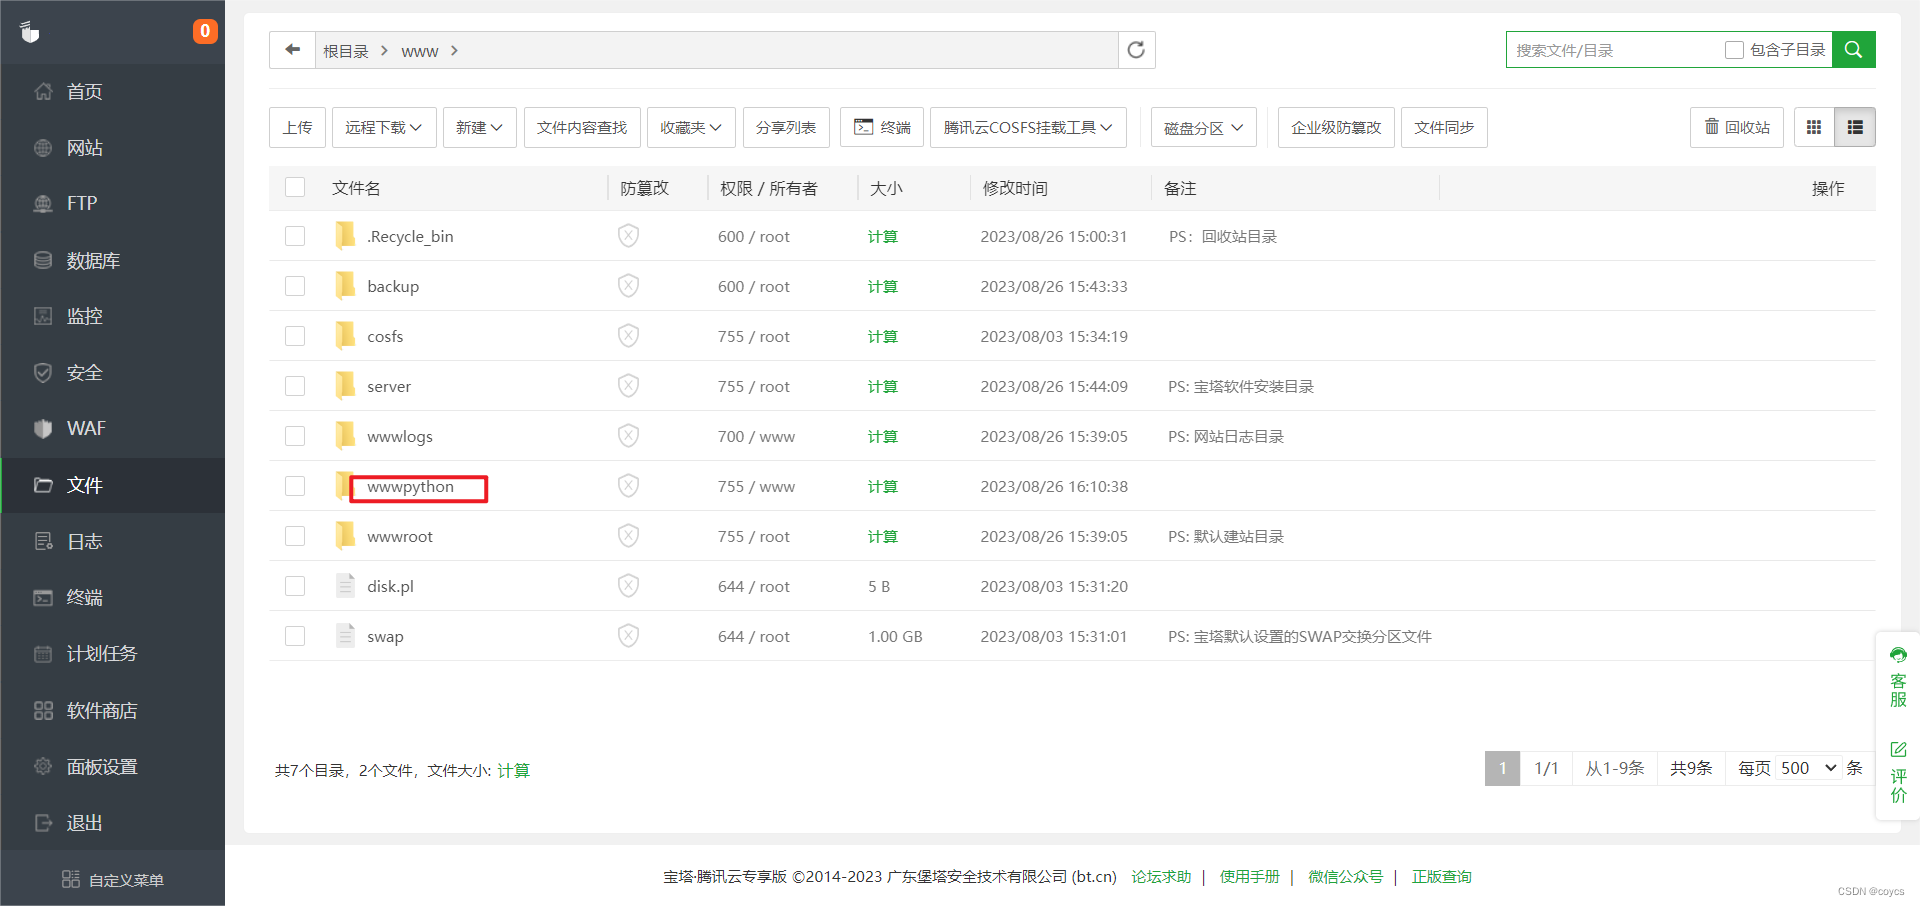Toggle tamper-proof shield for cosfs folder
1920x906 pixels.
628,336
